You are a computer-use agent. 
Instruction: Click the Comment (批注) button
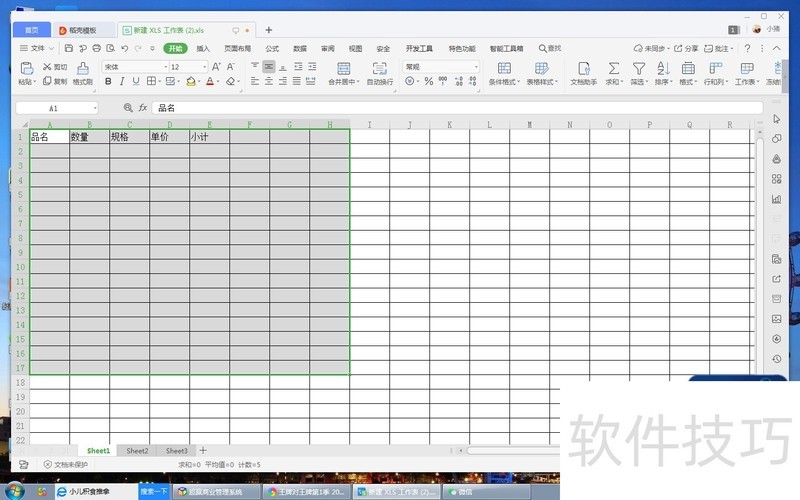pos(719,48)
